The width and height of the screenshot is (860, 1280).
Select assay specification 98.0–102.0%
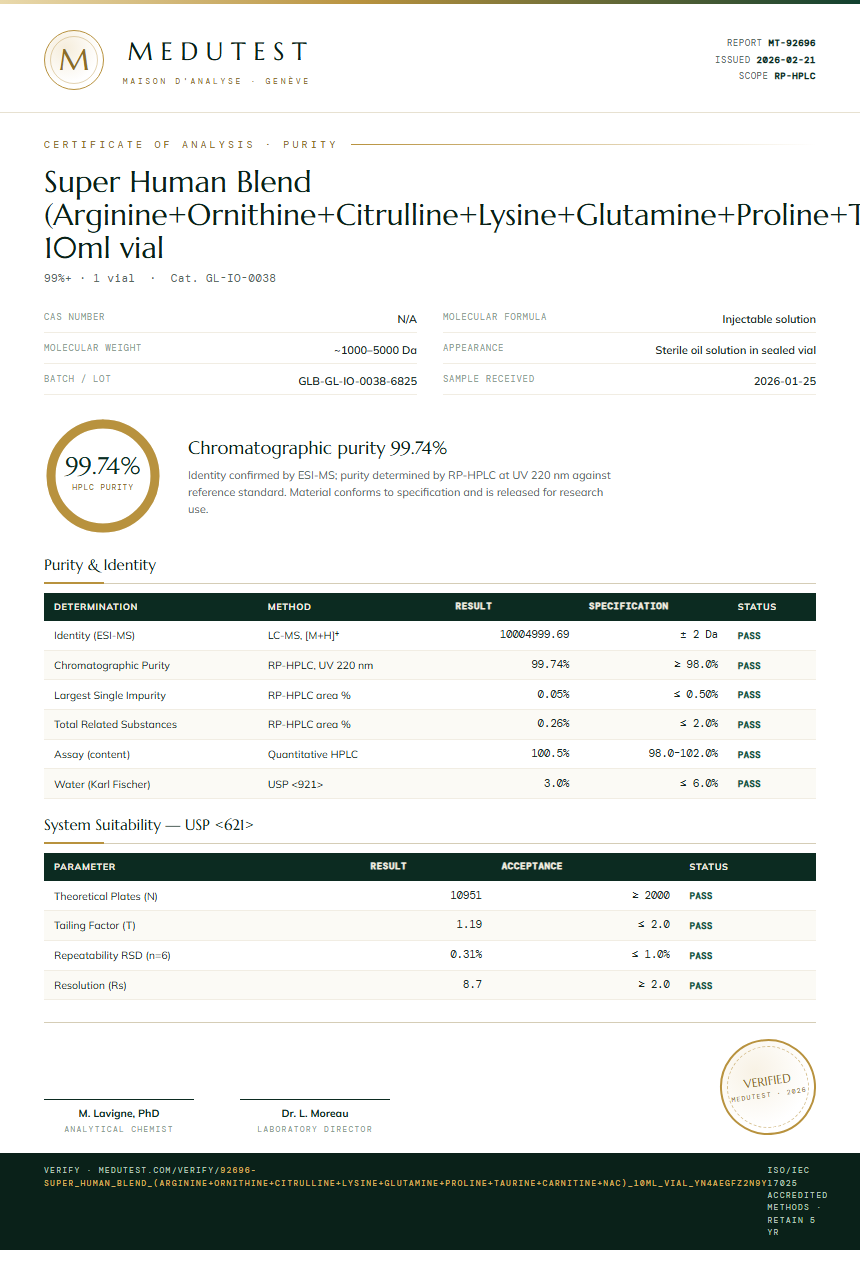tap(683, 754)
